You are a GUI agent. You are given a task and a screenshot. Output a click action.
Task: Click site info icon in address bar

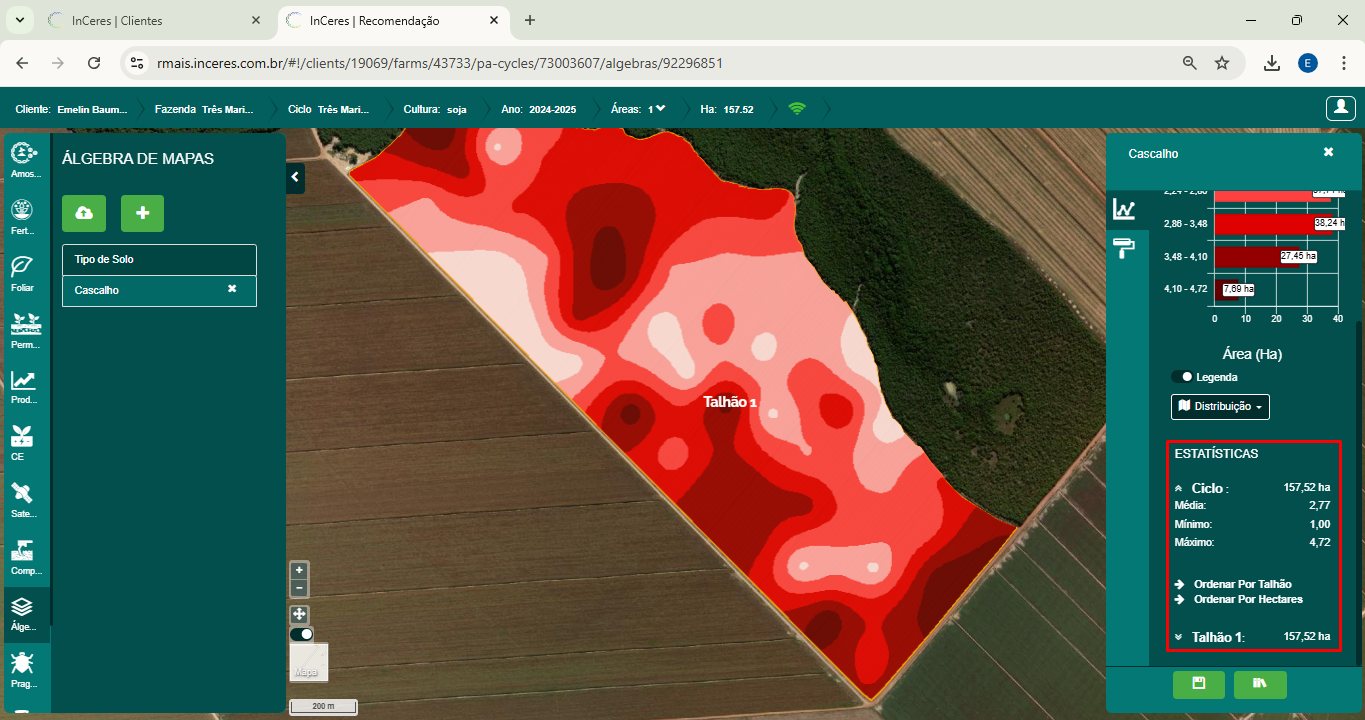[x=138, y=63]
